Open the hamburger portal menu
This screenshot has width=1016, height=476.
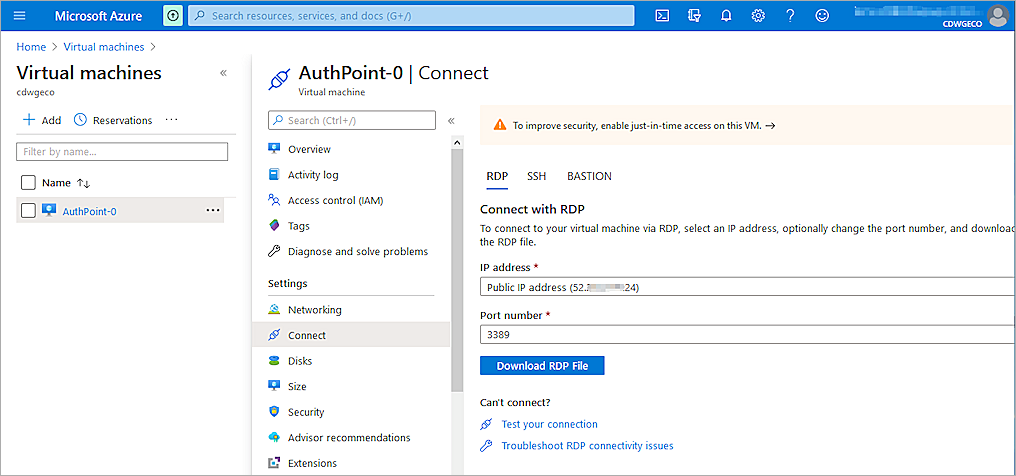point(20,16)
